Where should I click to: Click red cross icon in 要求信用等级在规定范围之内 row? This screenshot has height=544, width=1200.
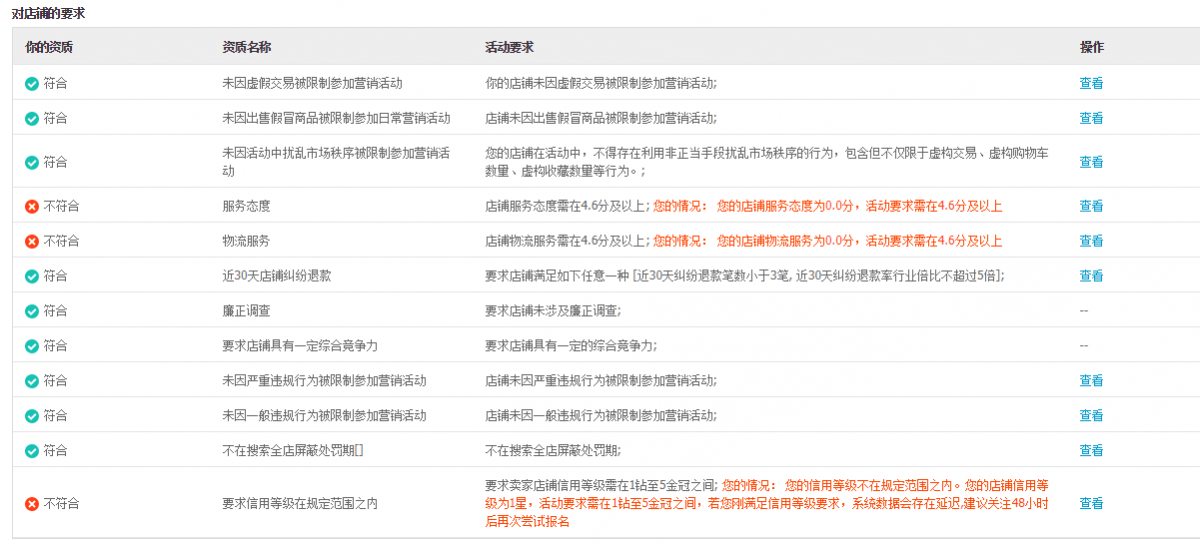coord(32,504)
